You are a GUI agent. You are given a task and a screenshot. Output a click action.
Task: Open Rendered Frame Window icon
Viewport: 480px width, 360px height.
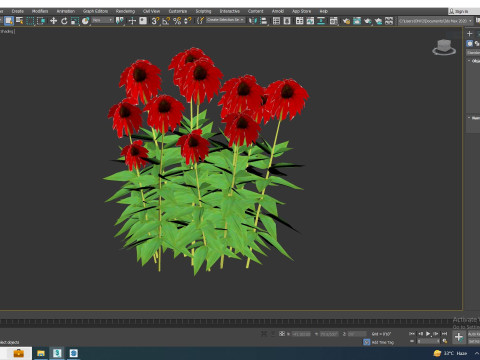357,21
